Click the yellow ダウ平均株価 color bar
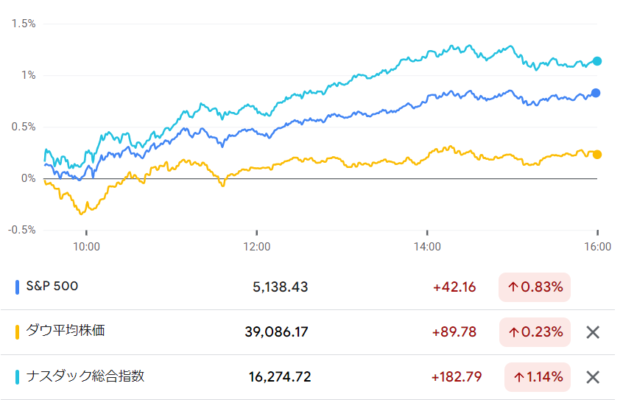This screenshot has width=623, height=400. point(17,332)
